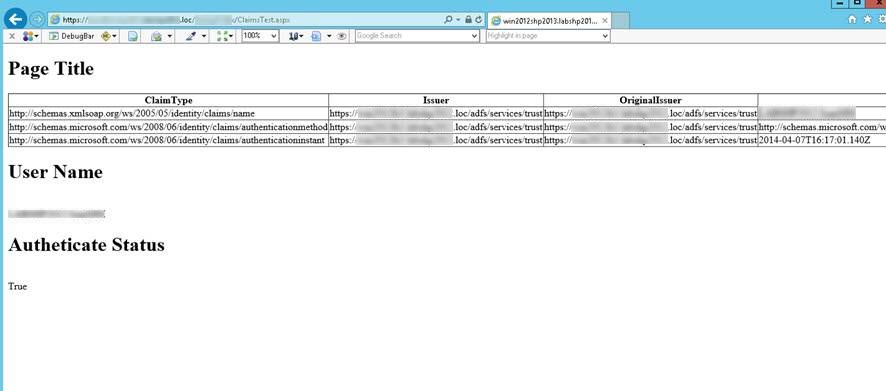Click the page screenshot icon
Viewport: 886px width, 391px height.
(316, 36)
